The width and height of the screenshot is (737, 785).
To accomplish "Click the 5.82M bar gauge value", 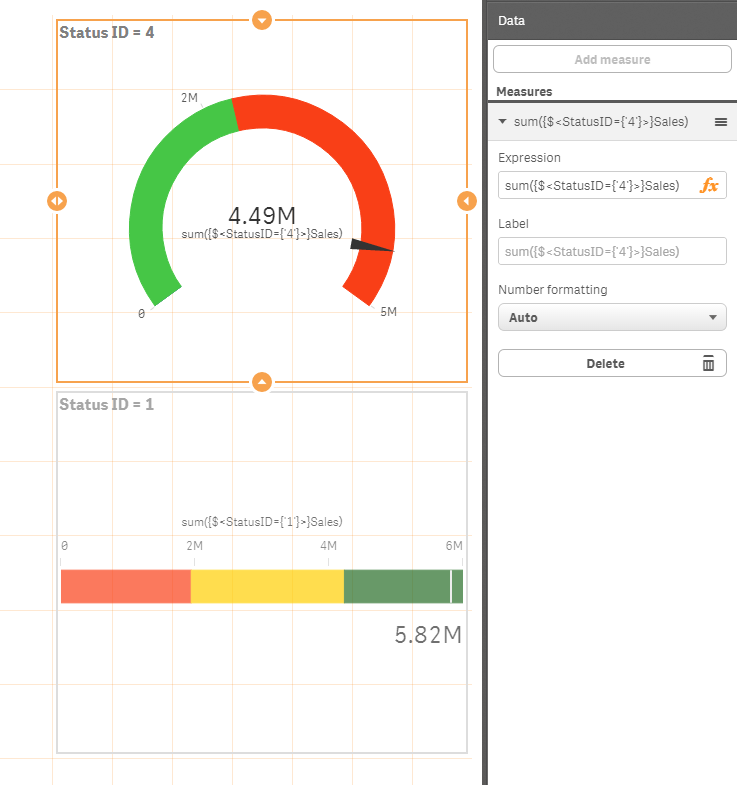I will pyautogui.click(x=428, y=635).
